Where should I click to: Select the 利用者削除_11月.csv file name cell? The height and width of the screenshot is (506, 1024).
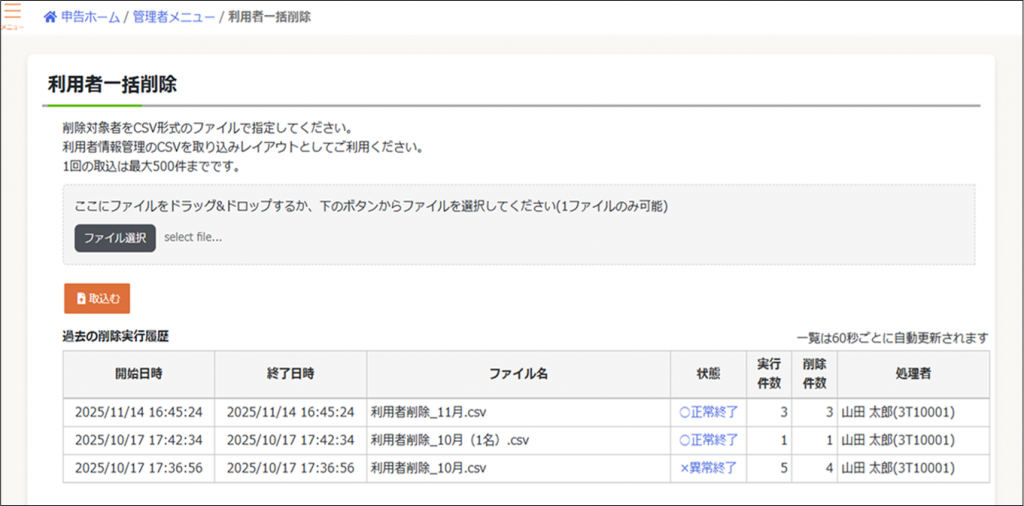[428, 411]
